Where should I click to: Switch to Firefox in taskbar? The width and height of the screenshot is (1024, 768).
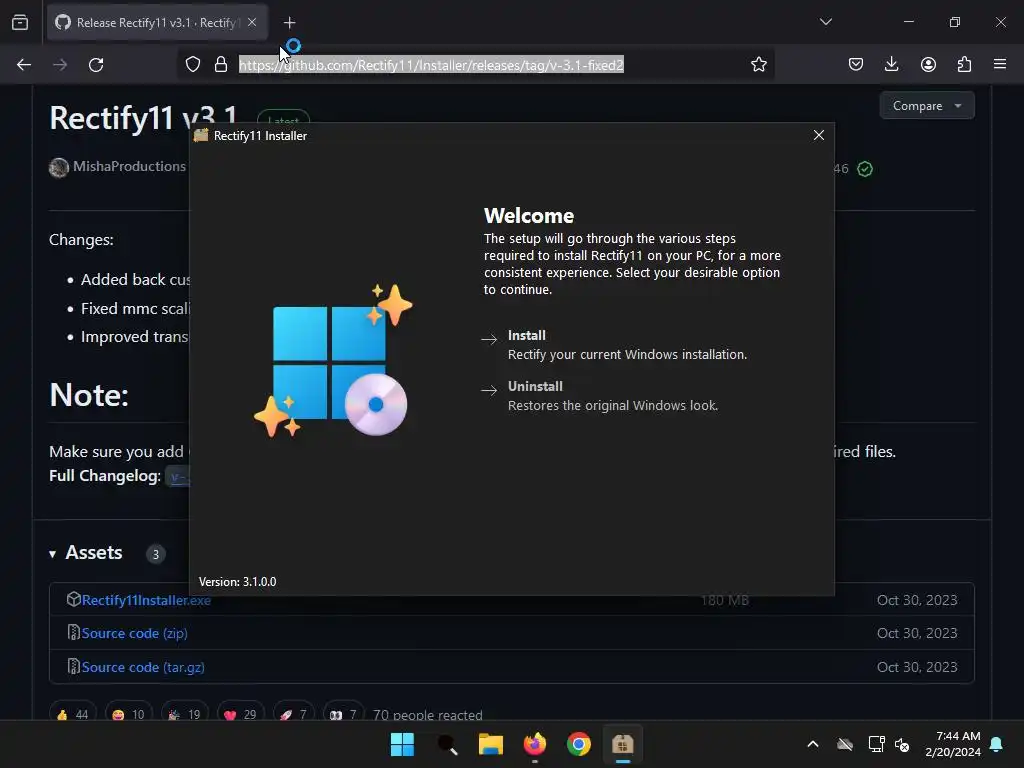535,744
